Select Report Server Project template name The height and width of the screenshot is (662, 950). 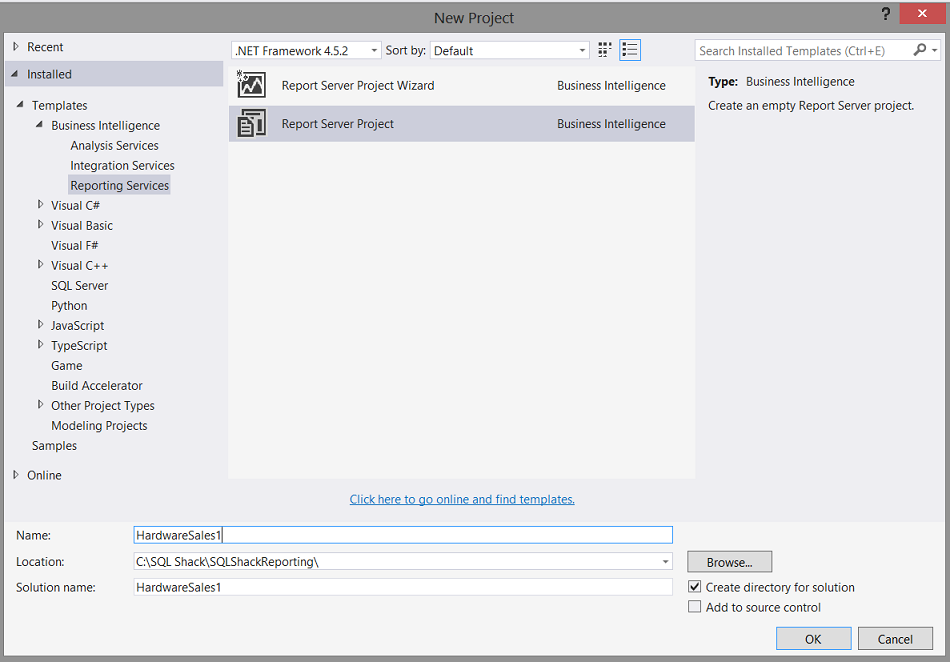pyautogui.click(x=337, y=124)
